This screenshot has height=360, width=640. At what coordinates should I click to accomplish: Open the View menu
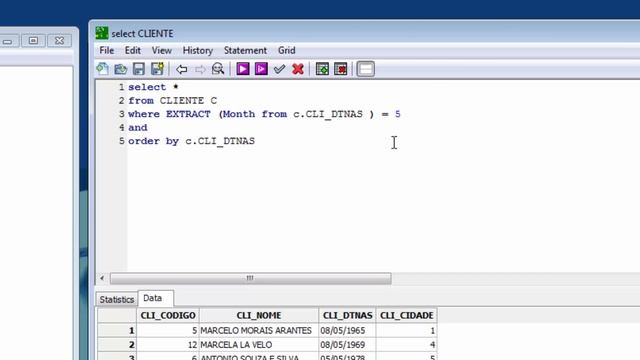162,50
